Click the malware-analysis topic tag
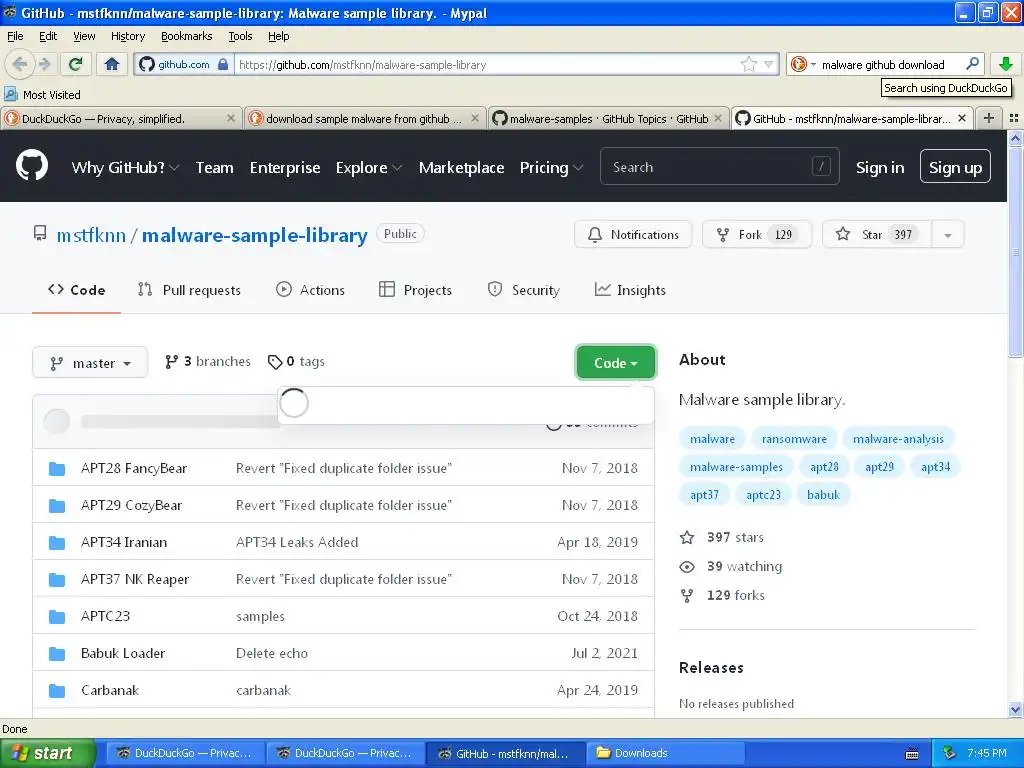This screenshot has width=1024, height=768. pyautogui.click(x=898, y=439)
